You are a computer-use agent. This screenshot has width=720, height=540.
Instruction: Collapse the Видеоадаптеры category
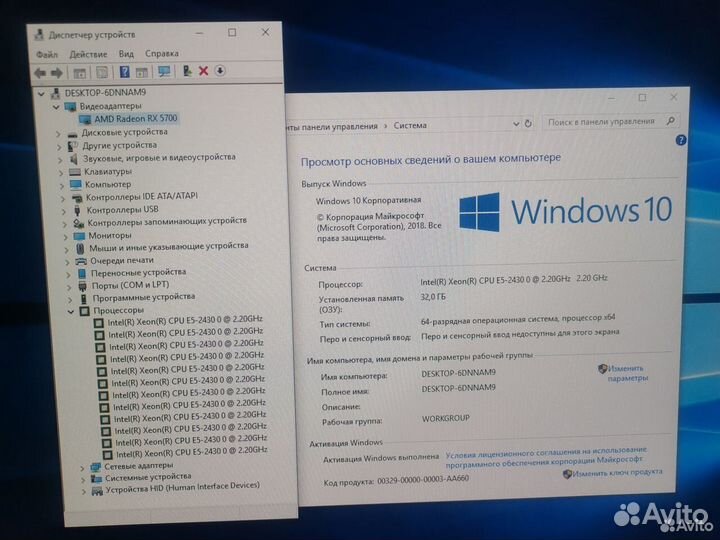click(x=56, y=107)
